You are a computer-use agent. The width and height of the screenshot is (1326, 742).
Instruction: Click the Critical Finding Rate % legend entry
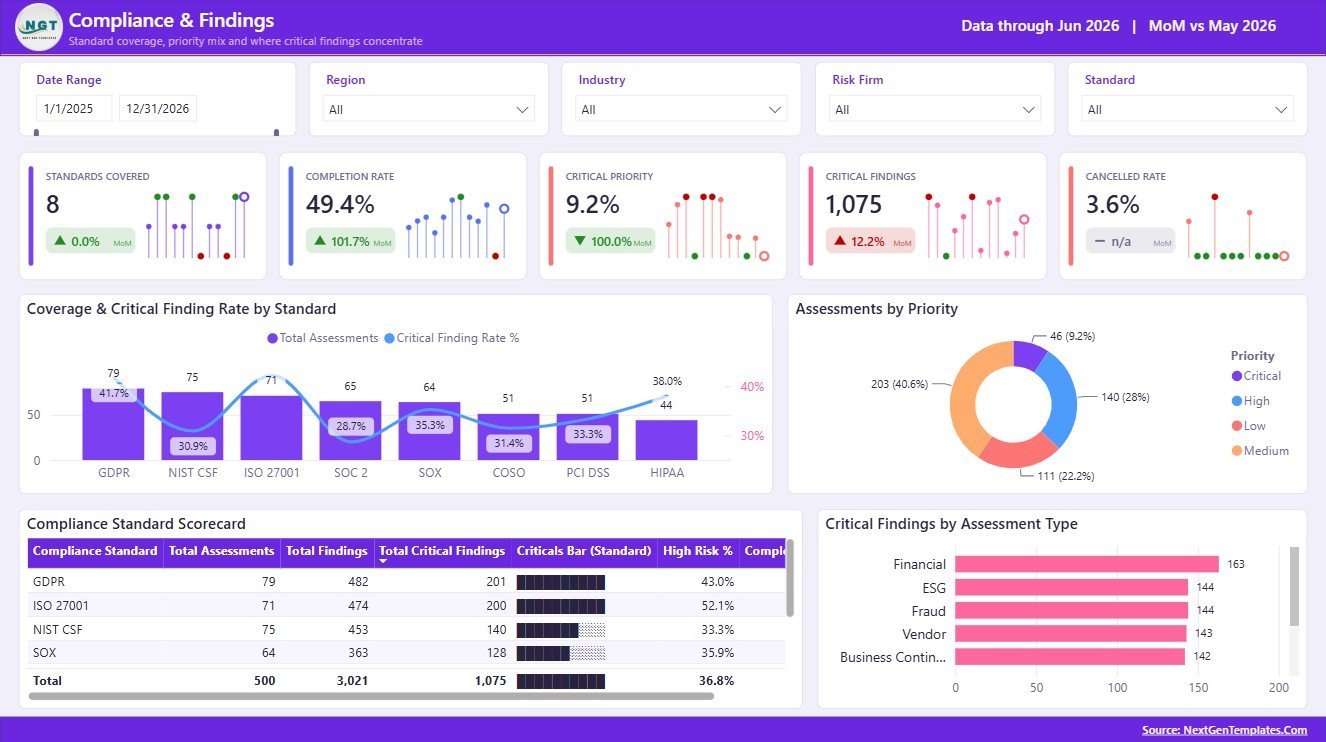tap(451, 338)
